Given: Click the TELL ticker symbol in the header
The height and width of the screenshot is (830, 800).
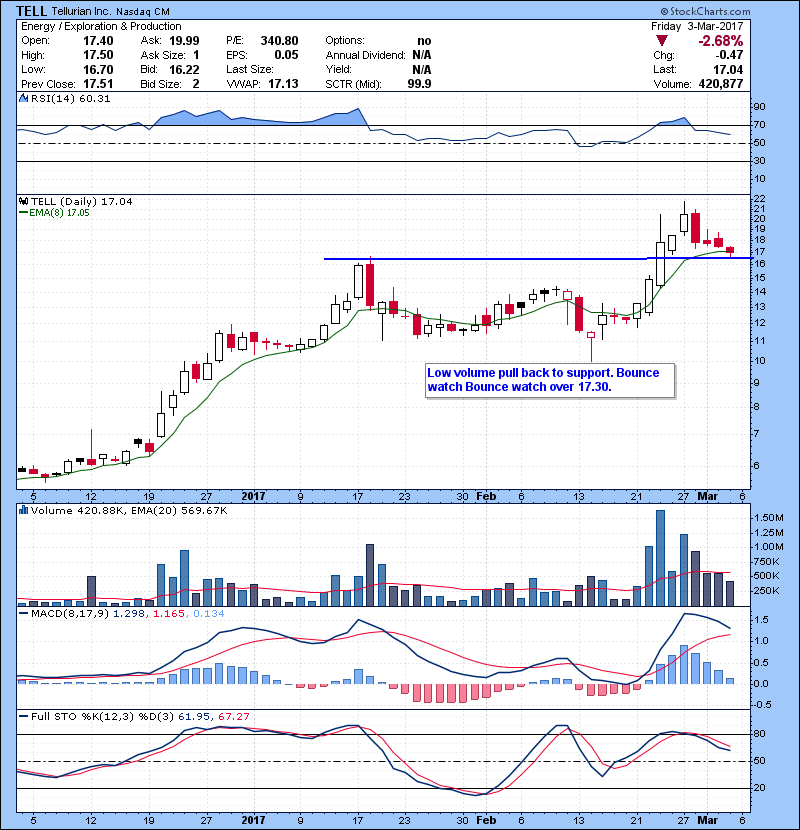Looking at the screenshot, I should click(x=32, y=11).
